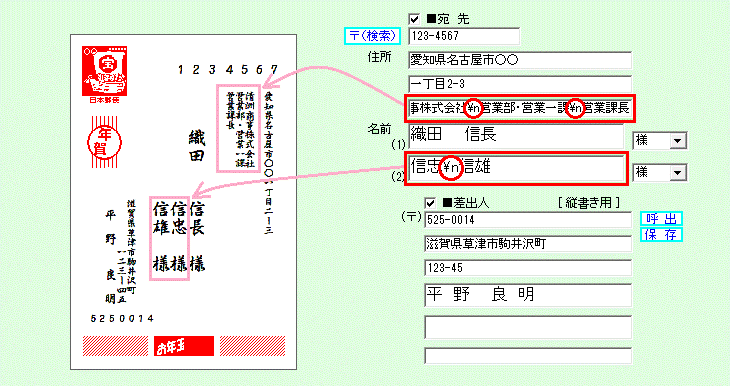Select the first 様 honorific combo box
The width and height of the screenshot is (730, 386).
pos(659,141)
